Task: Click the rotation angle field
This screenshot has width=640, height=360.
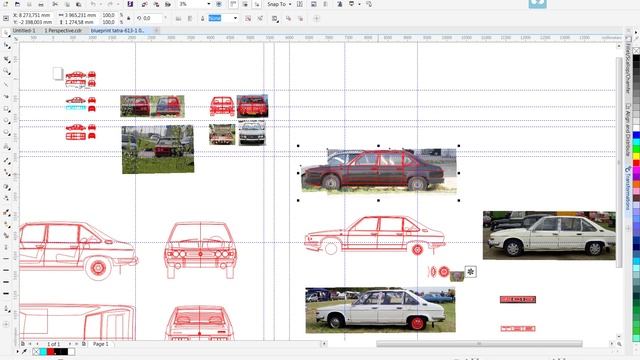Action: coord(153,18)
